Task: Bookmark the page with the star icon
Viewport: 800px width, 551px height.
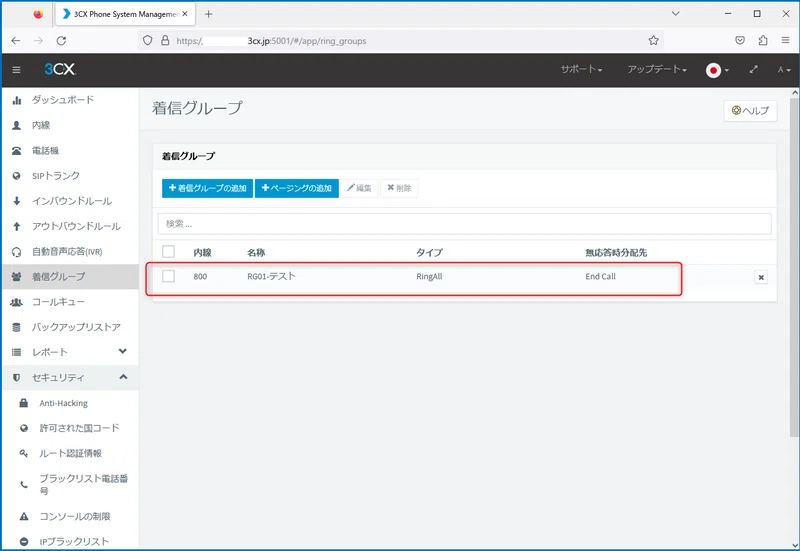Action: coord(653,41)
